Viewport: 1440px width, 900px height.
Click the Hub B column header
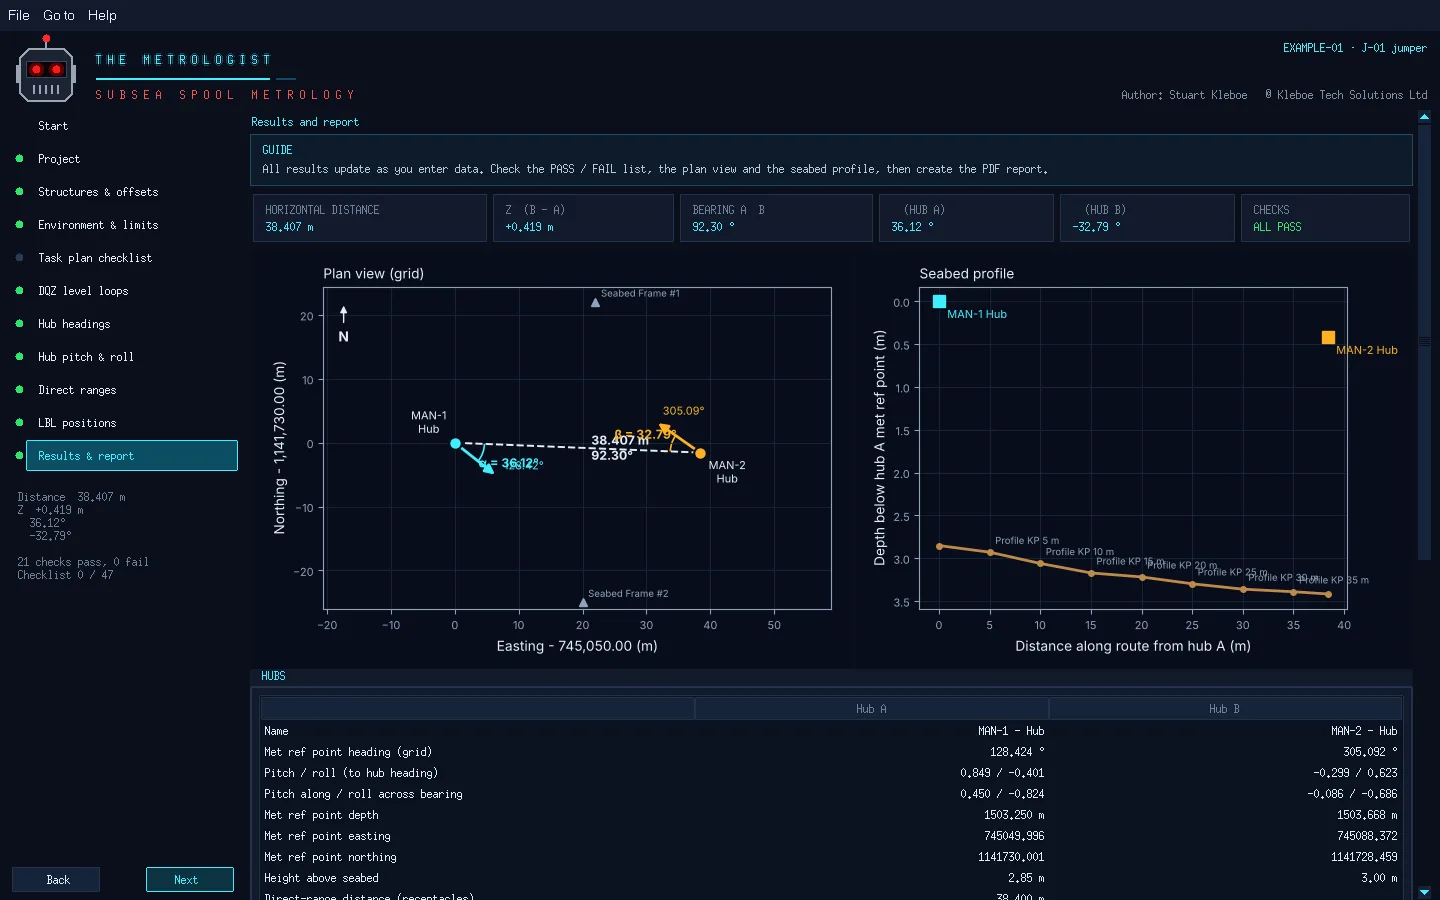point(1224,709)
